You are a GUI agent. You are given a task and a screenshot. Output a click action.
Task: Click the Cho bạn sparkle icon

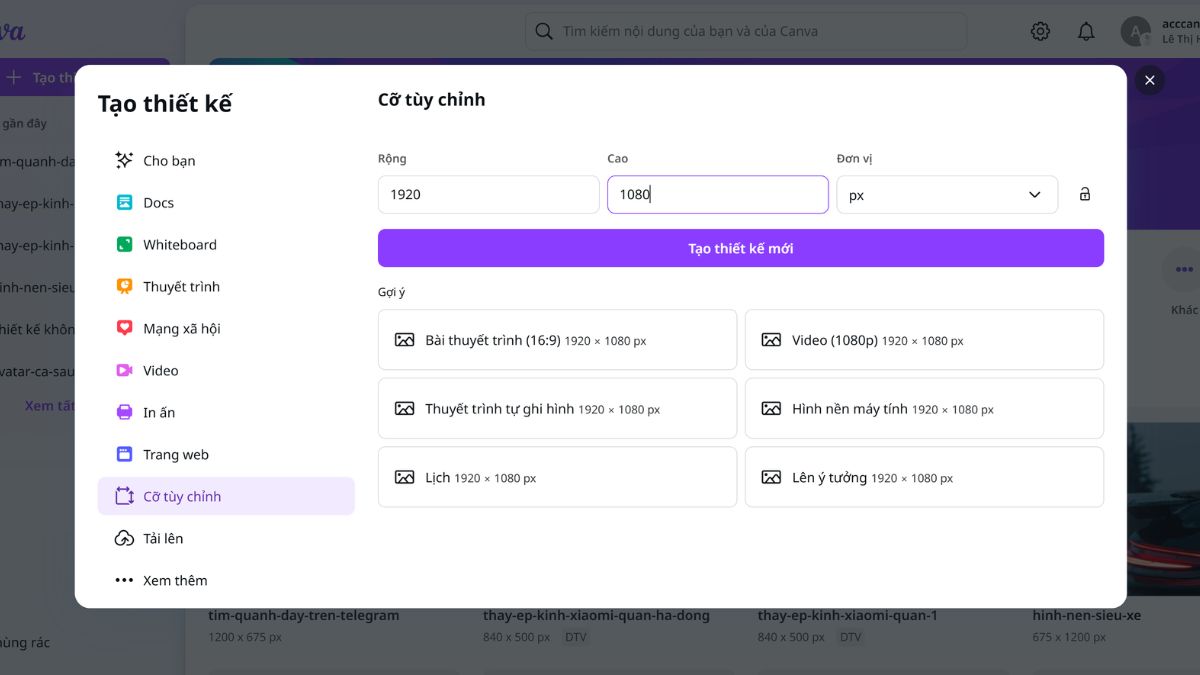tap(124, 160)
